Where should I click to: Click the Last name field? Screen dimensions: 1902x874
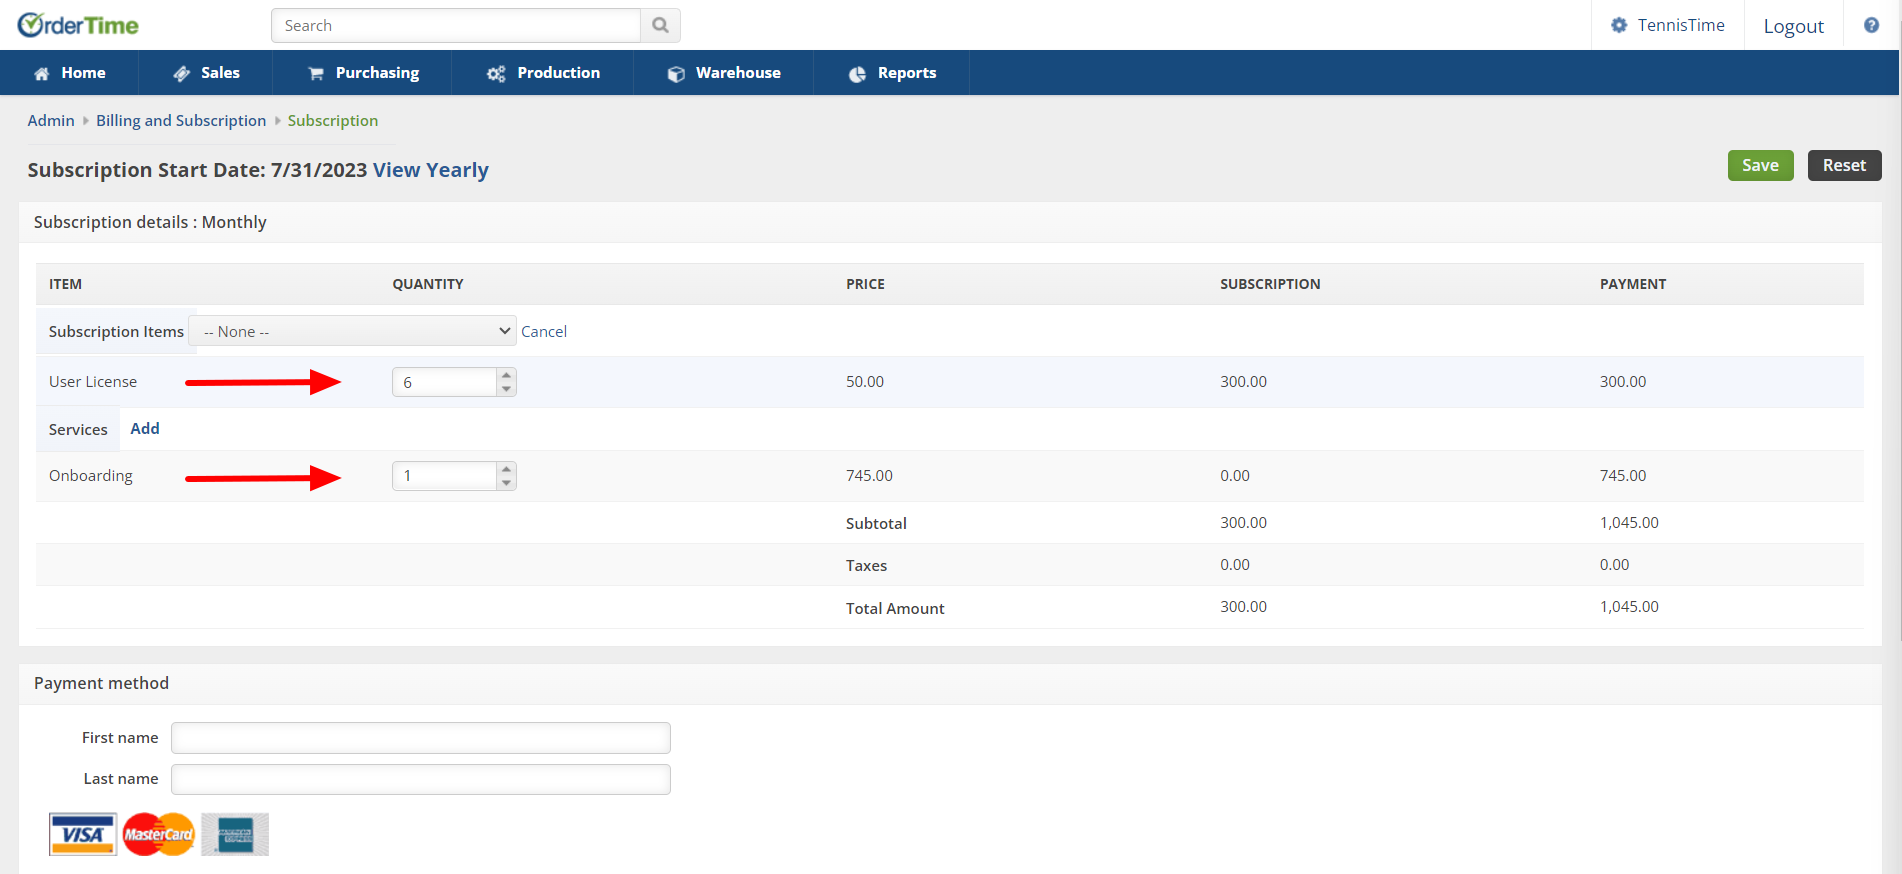tap(421, 779)
